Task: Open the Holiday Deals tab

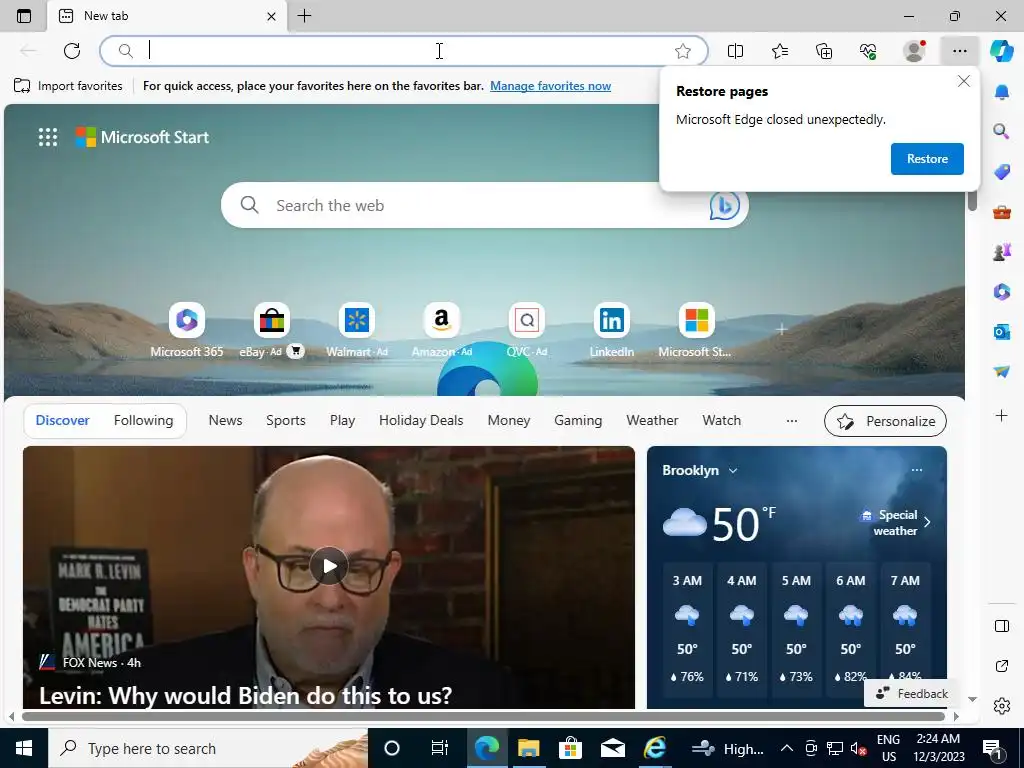Action: (x=421, y=421)
